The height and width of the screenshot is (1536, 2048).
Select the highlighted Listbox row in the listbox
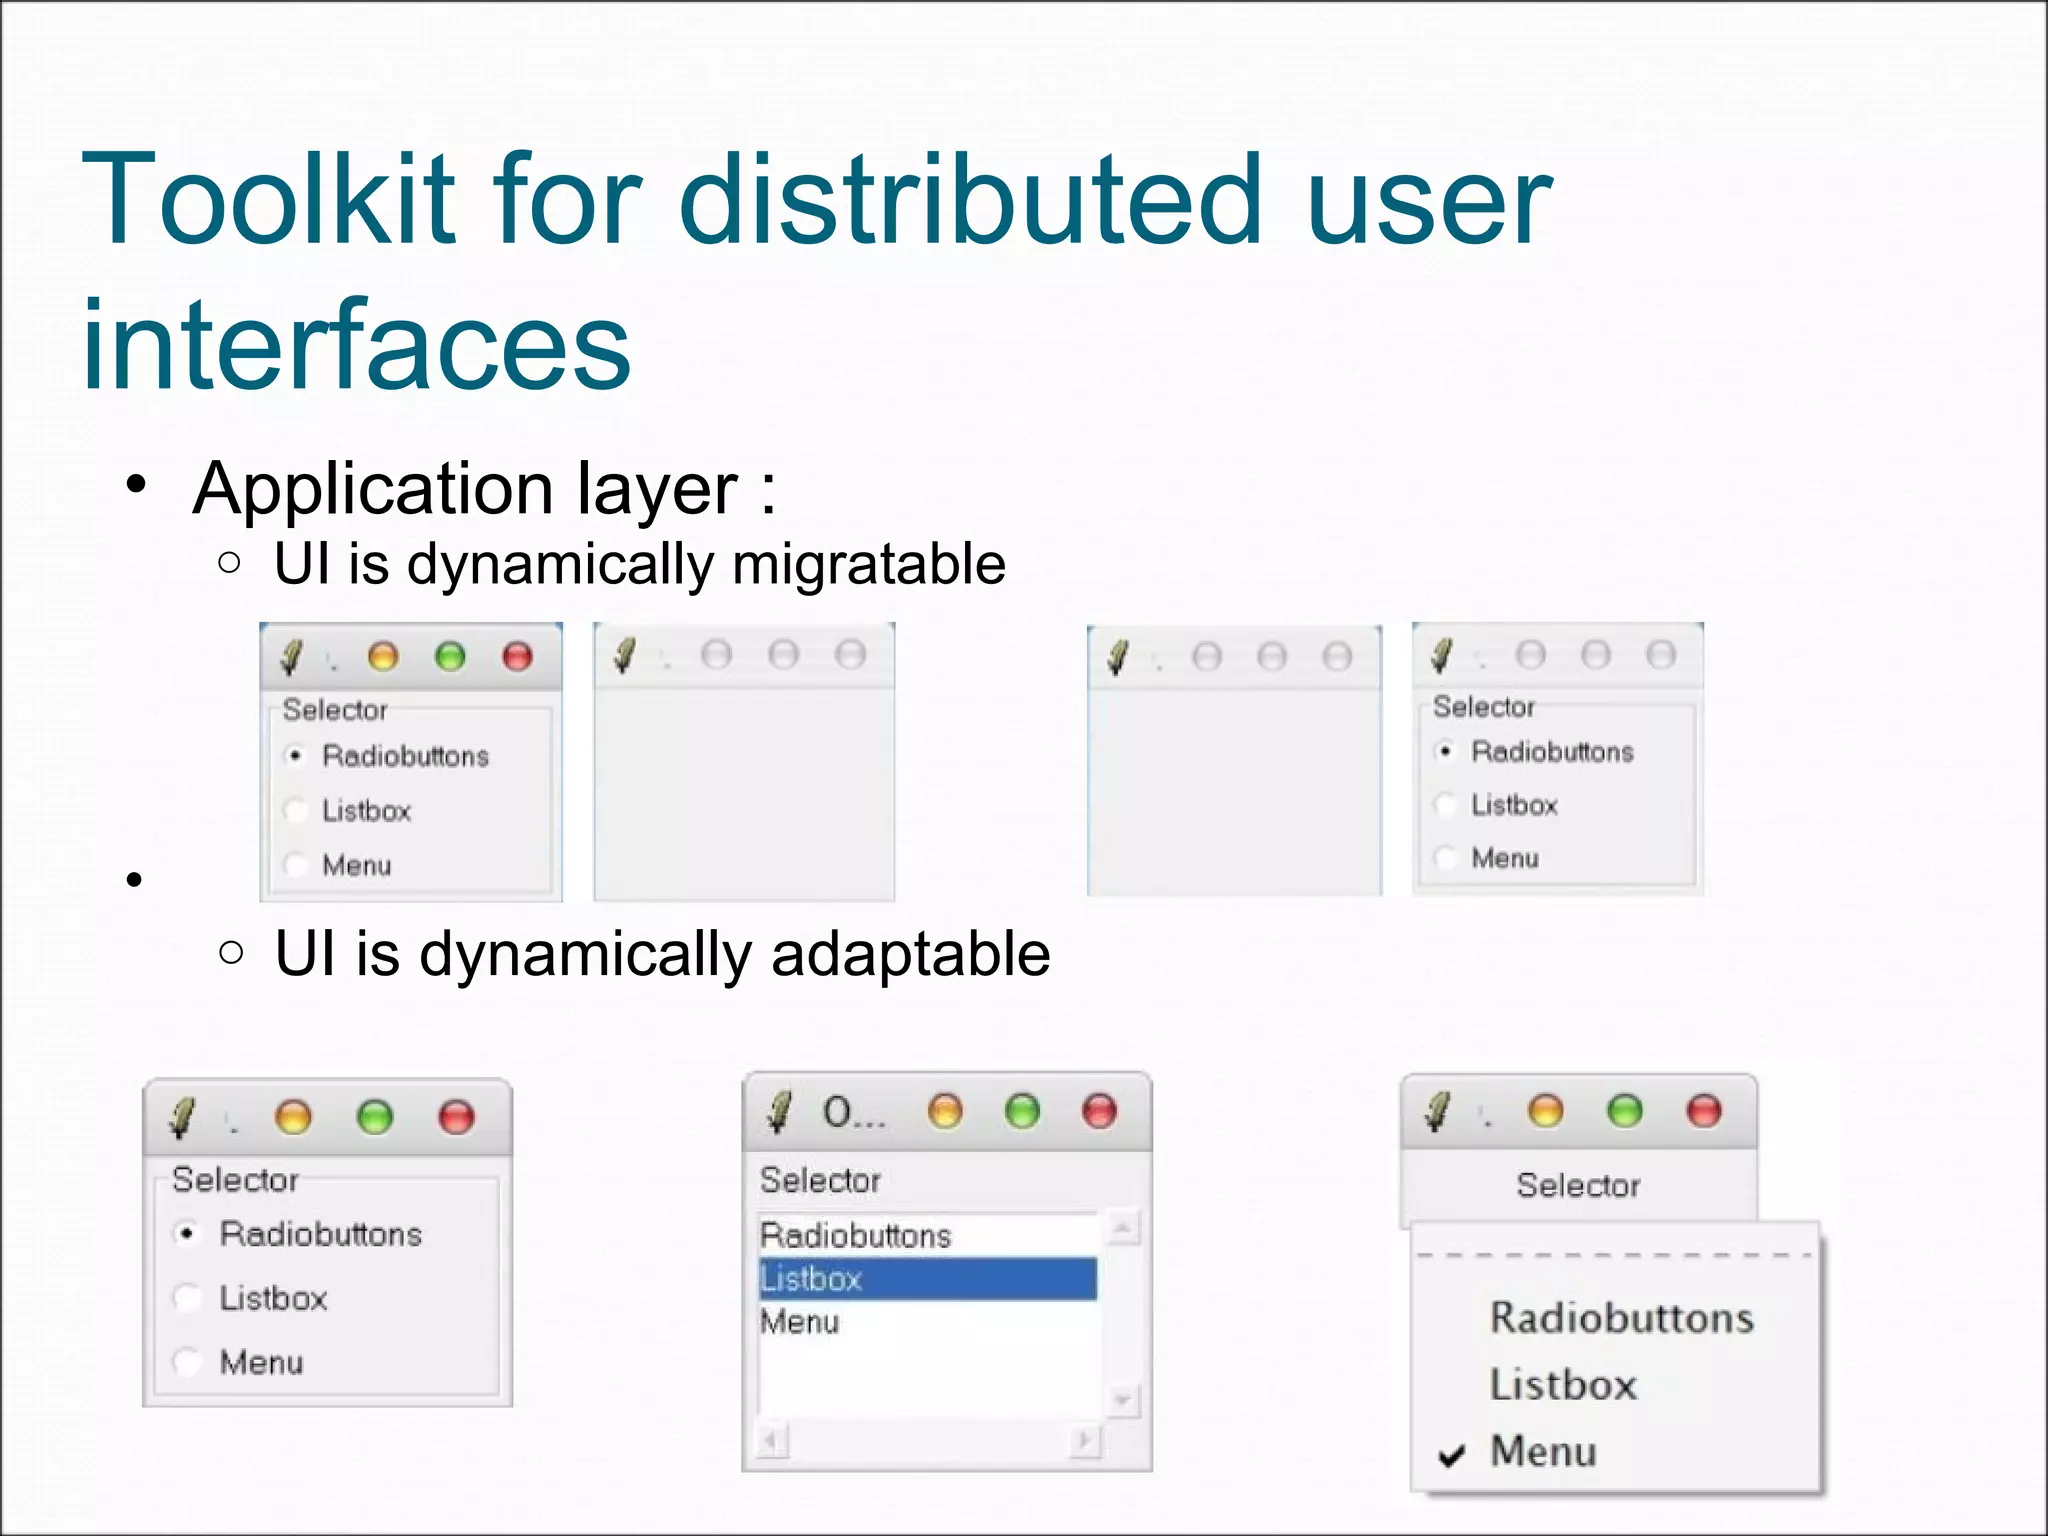pyautogui.click(x=928, y=1279)
